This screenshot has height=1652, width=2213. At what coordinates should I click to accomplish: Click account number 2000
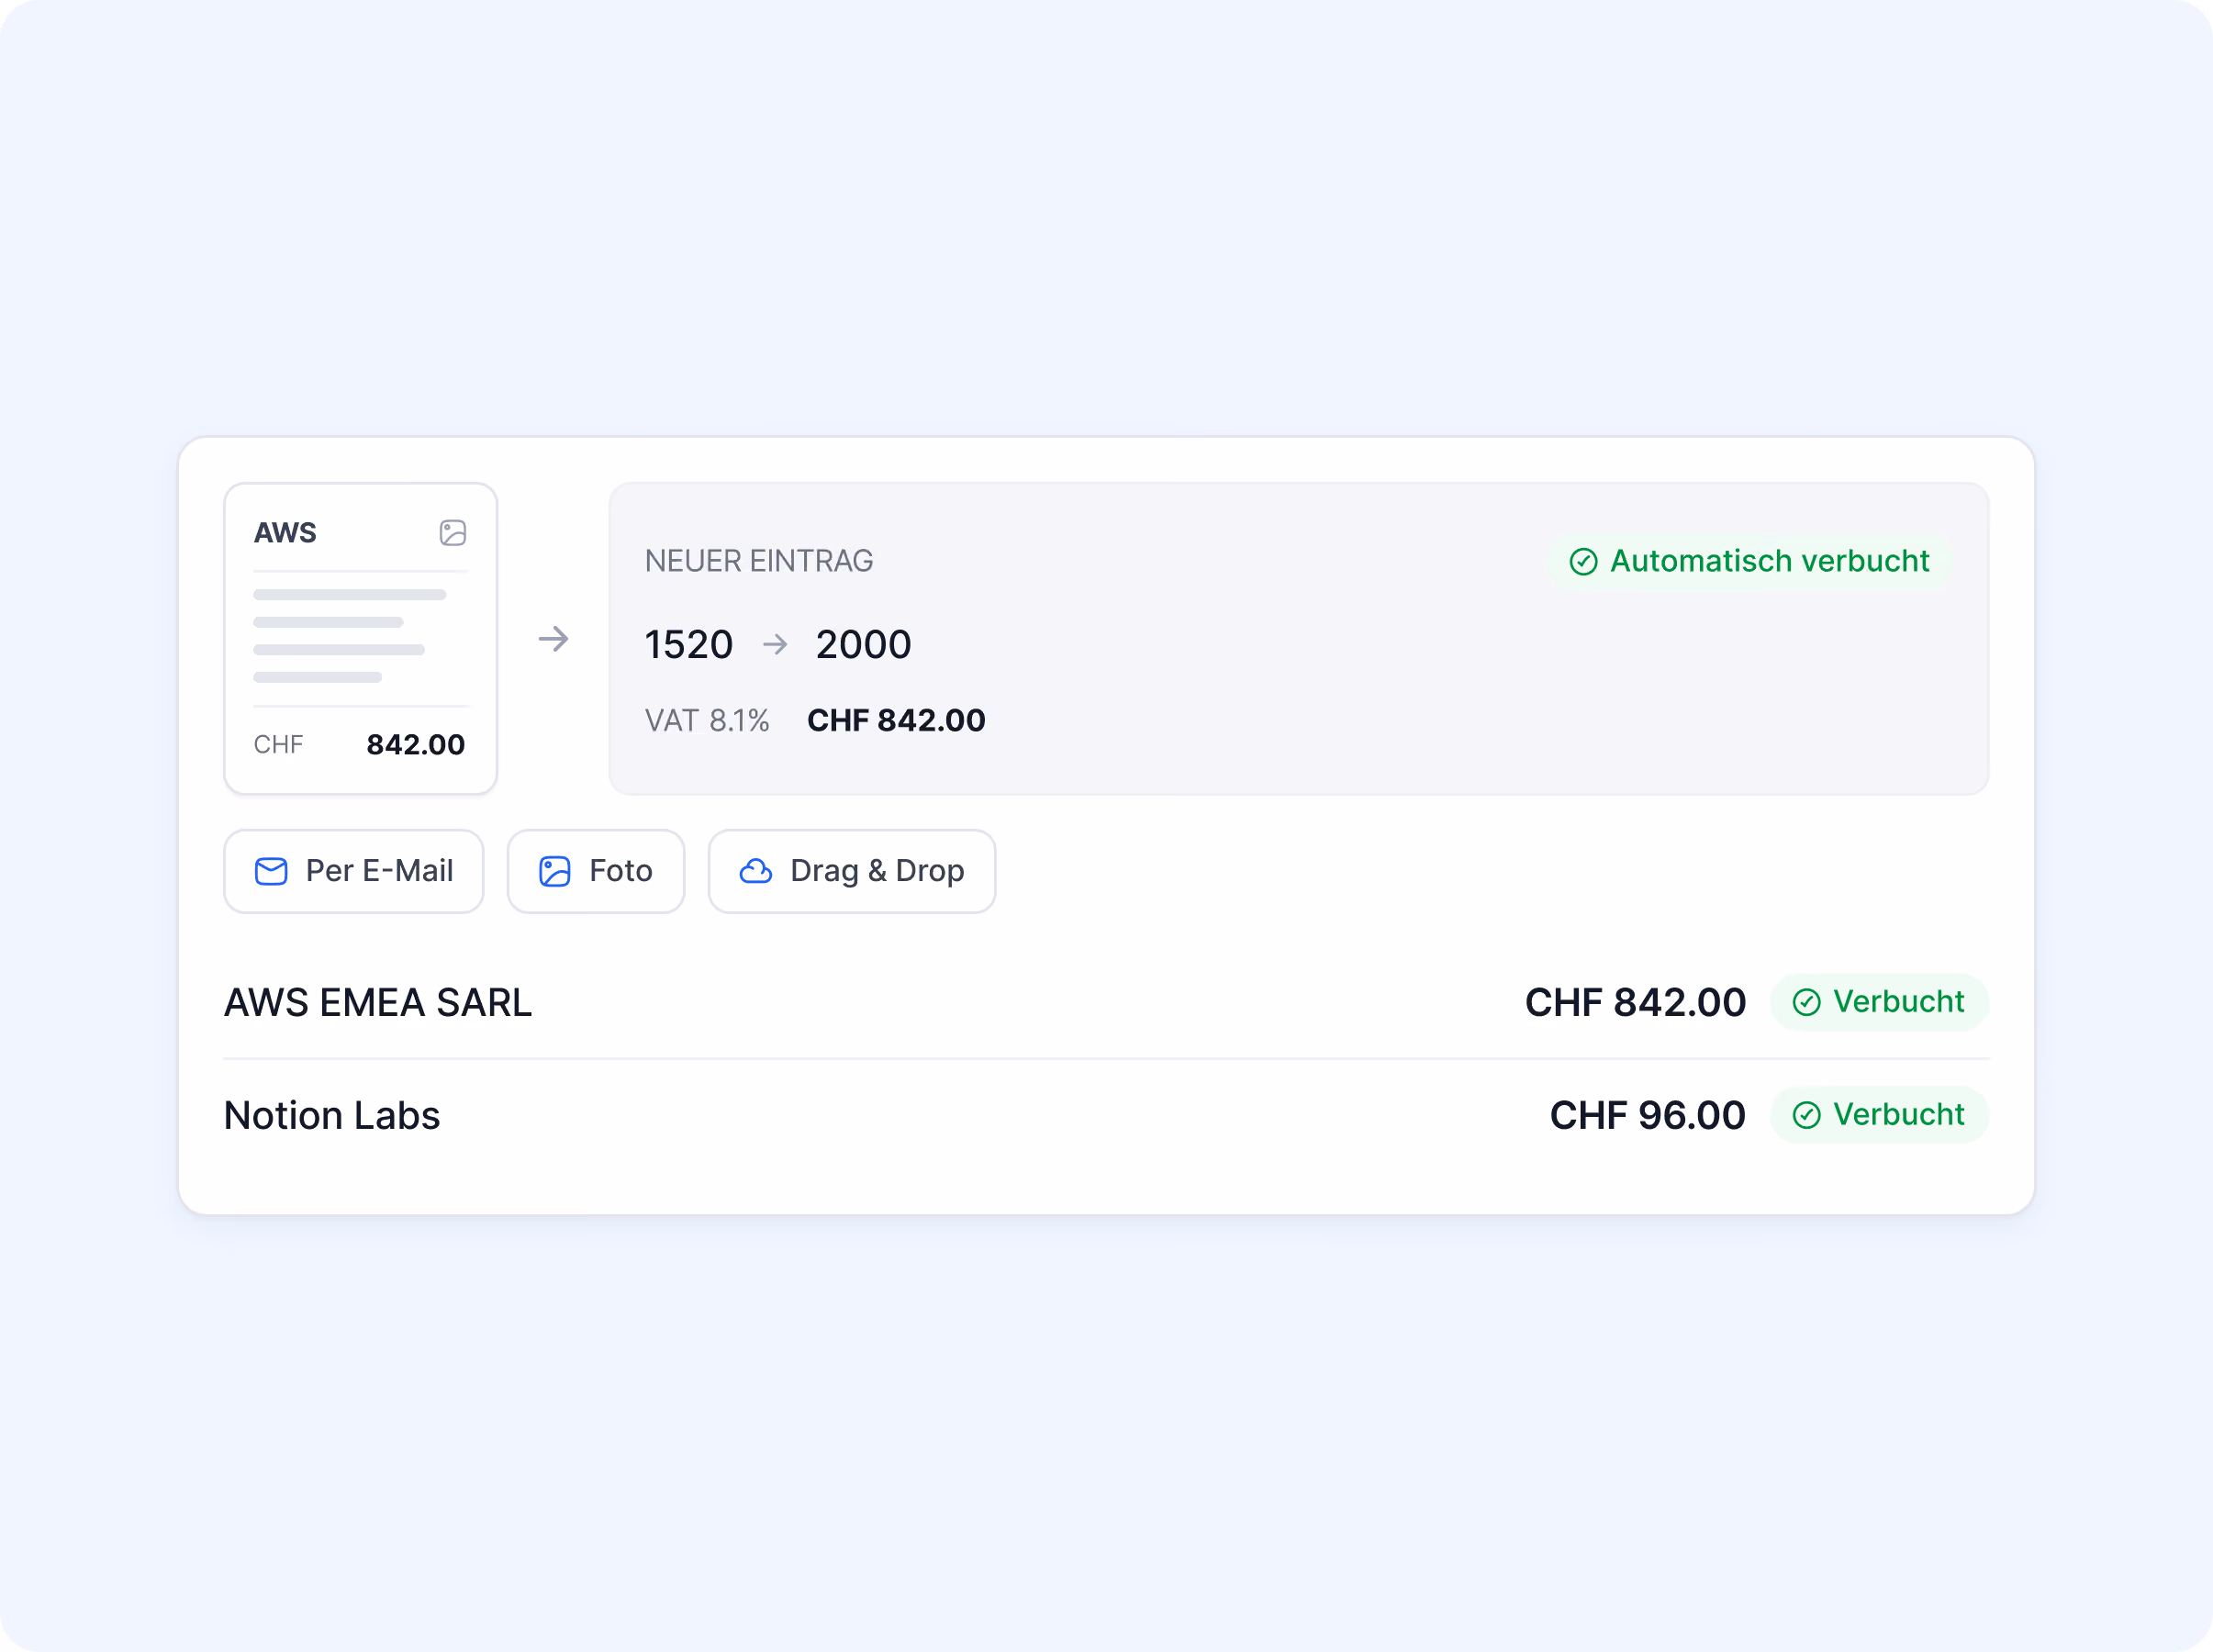[863, 644]
